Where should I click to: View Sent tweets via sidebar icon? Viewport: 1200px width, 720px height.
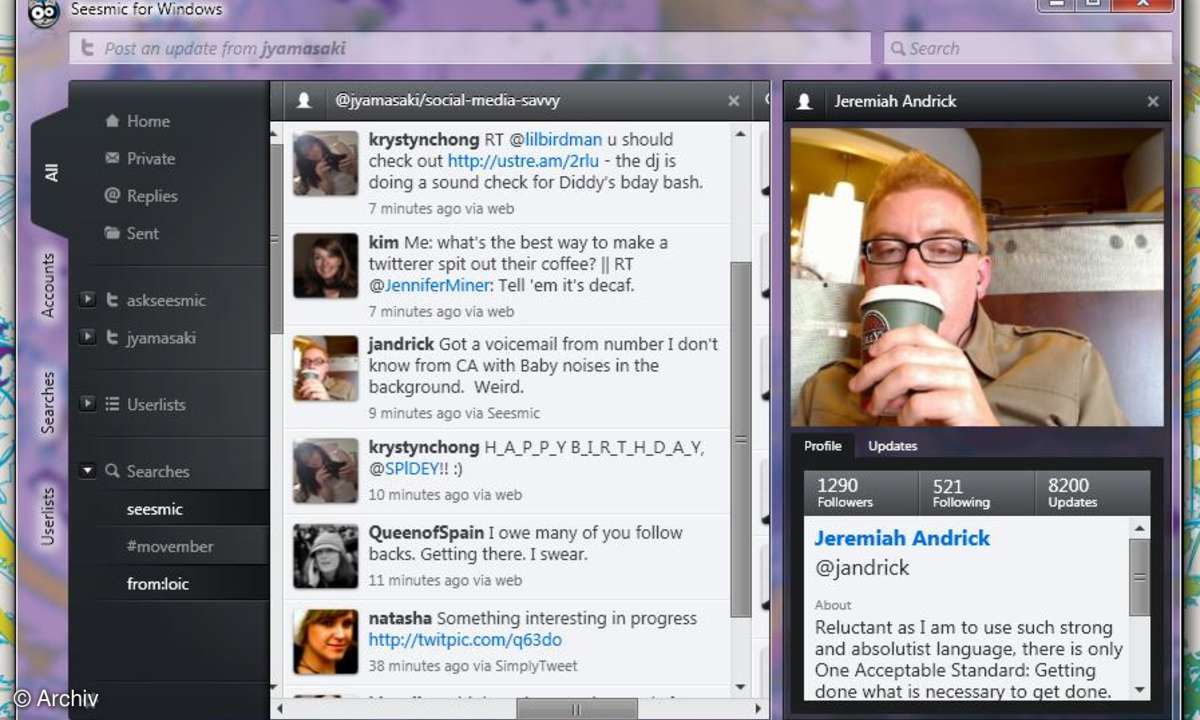(114, 233)
